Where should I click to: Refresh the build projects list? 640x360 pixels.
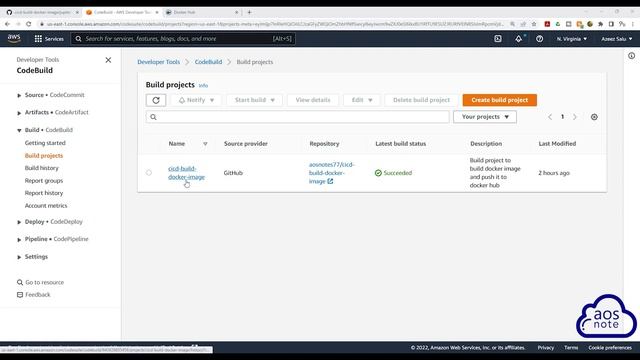pyautogui.click(x=156, y=100)
